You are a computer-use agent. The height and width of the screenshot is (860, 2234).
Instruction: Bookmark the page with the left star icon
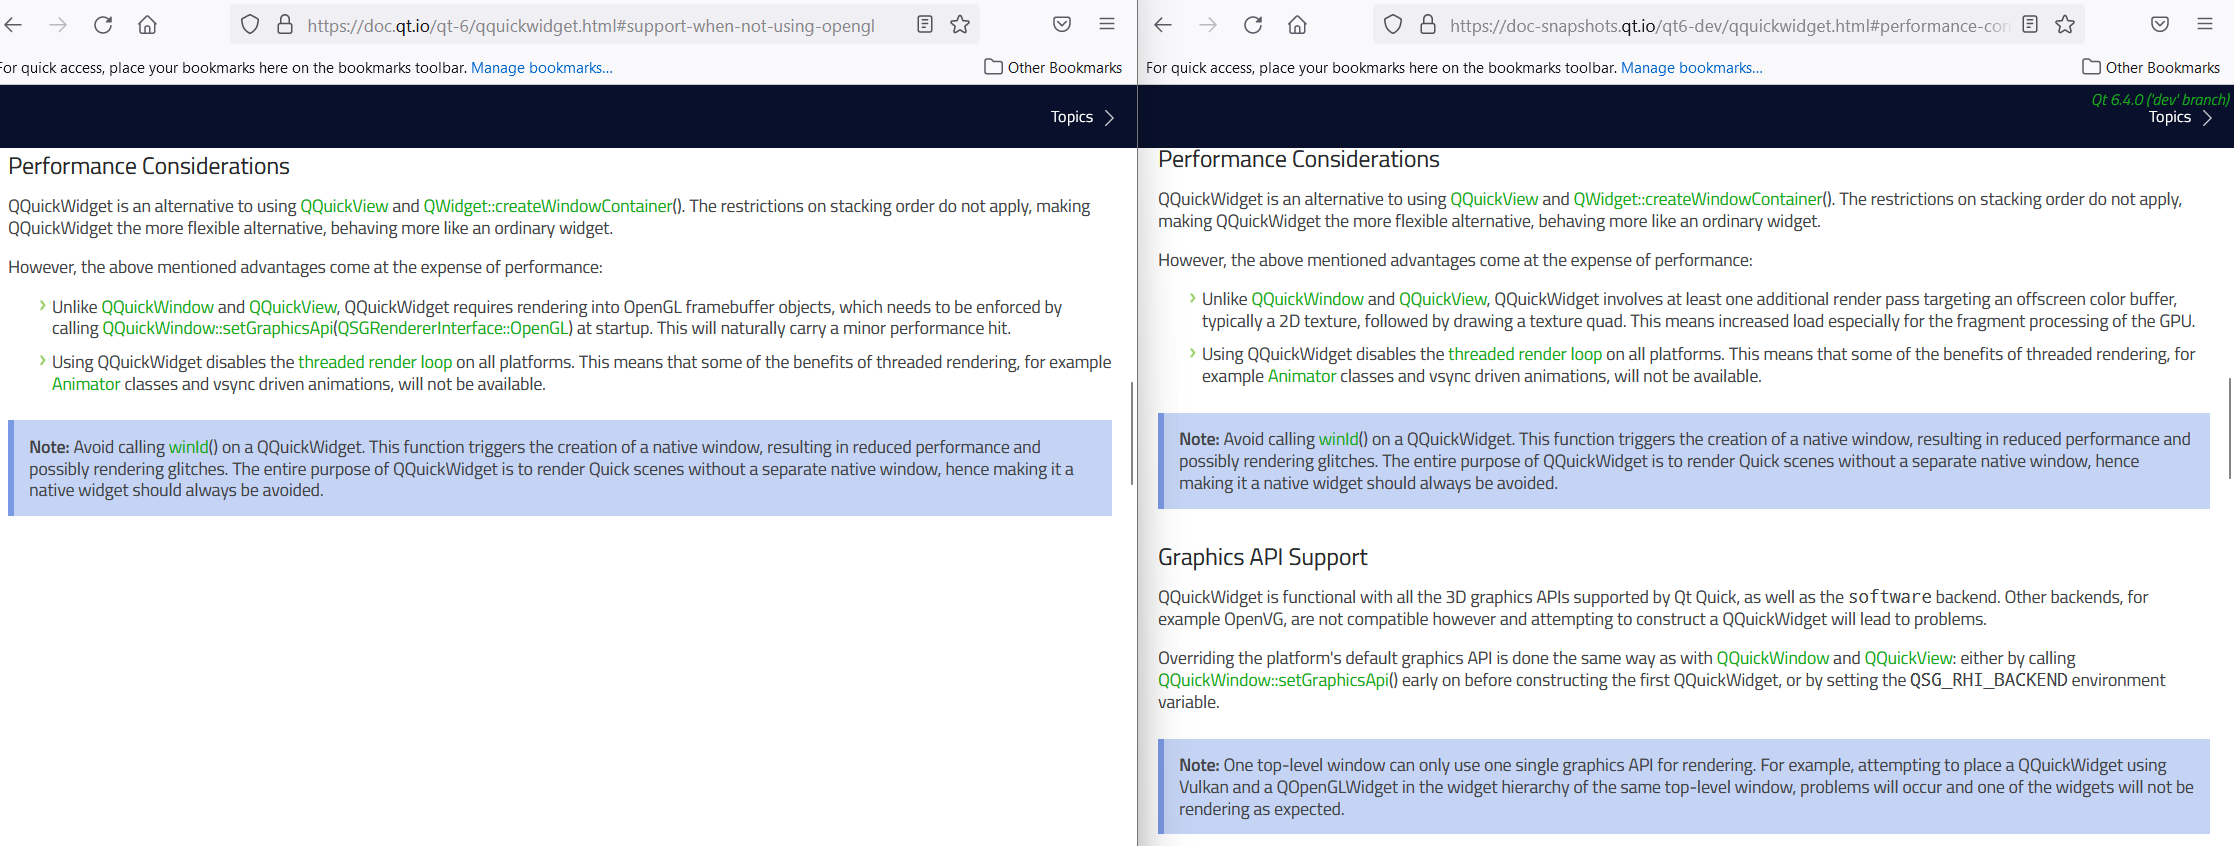coord(960,25)
